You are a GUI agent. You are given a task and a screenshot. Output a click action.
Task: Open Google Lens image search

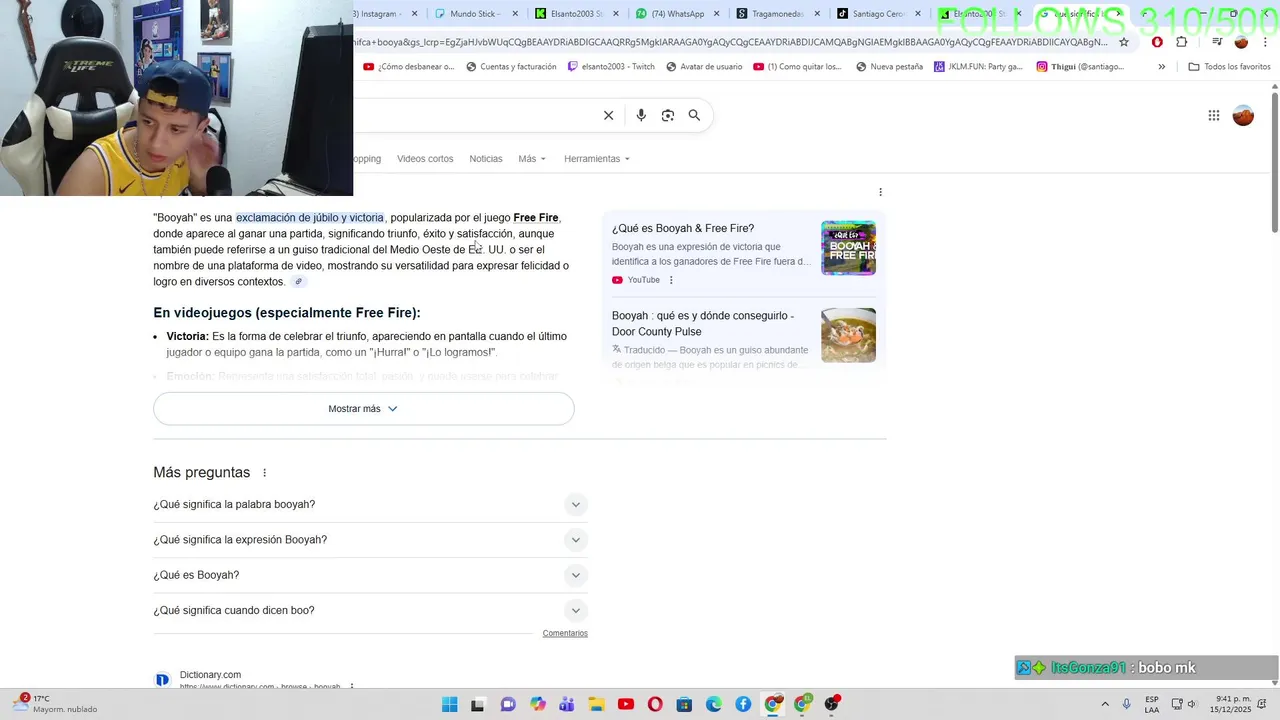tap(668, 115)
